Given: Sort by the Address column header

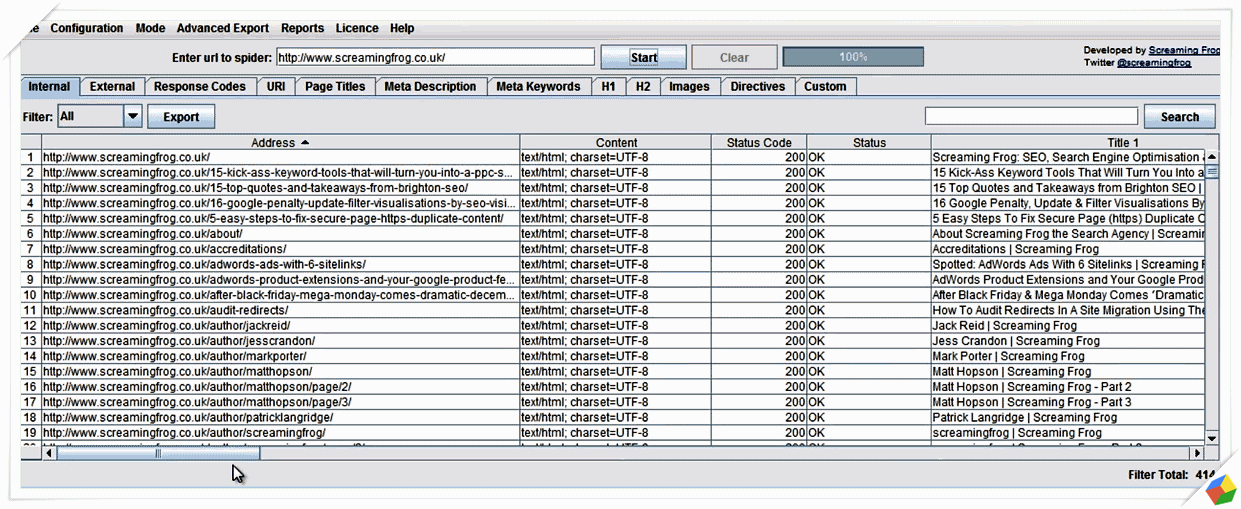Looking at the screenshot, I should (x=280, y=142).
